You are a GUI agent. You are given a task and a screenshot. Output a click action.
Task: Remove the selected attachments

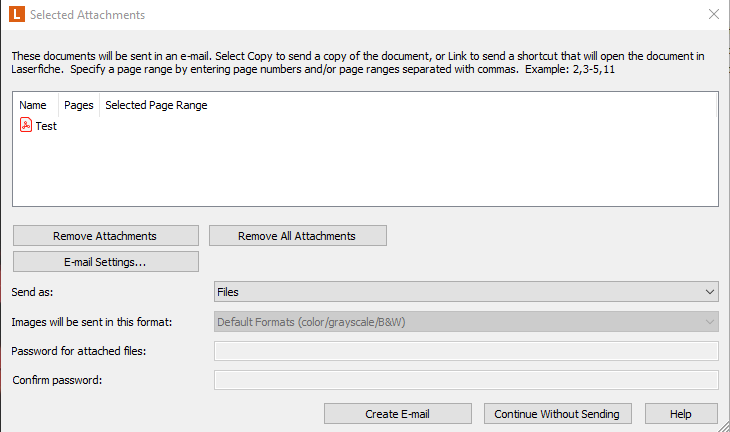pos(106,236)
